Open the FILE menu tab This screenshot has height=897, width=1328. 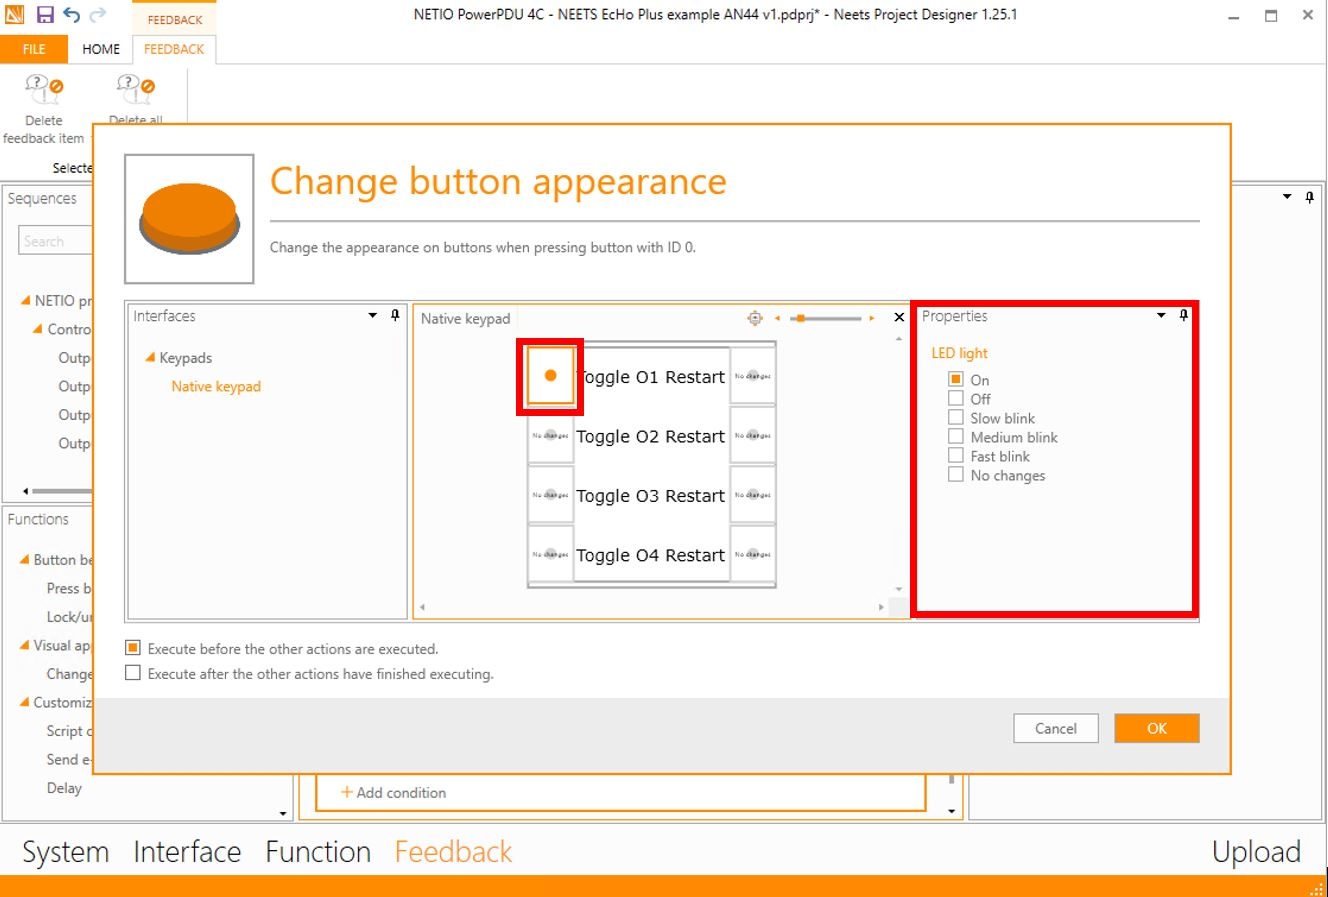click(34, 49)
